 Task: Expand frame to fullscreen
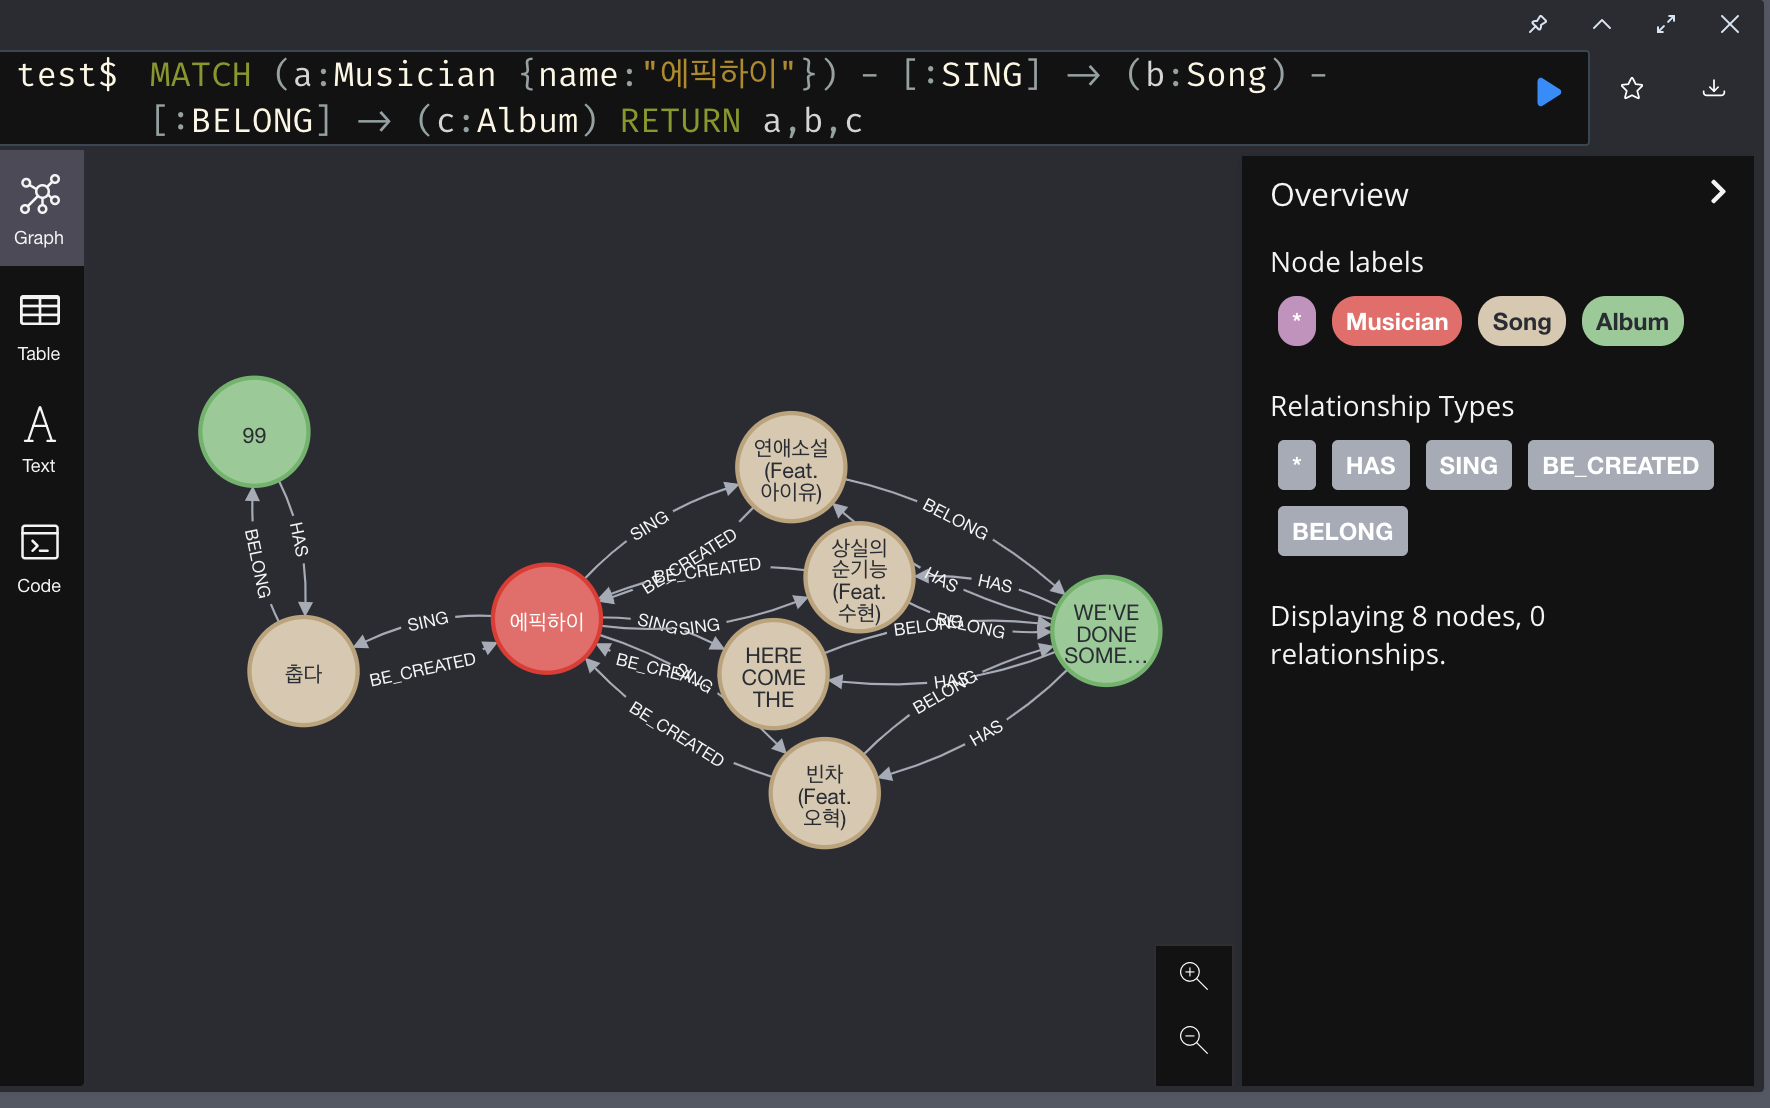pos(1666,24)
